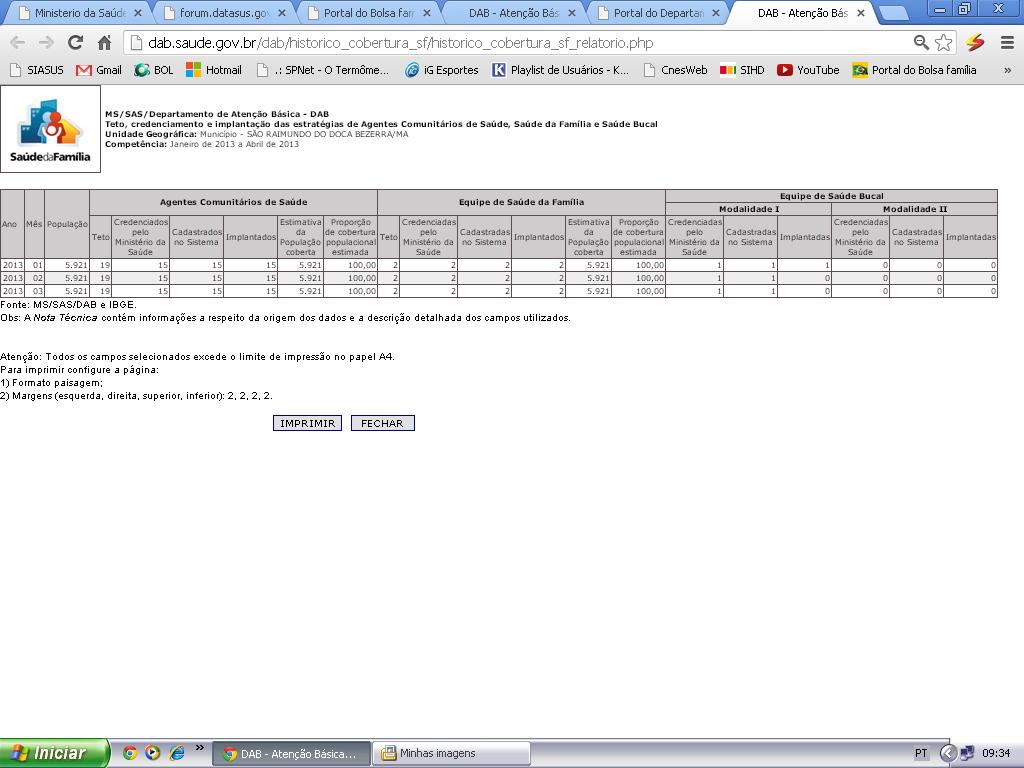The height and width of the screenshot is (768, 1024).
Task: Launch Internet Explorer from quick launch
Action: tap(176, 753)
